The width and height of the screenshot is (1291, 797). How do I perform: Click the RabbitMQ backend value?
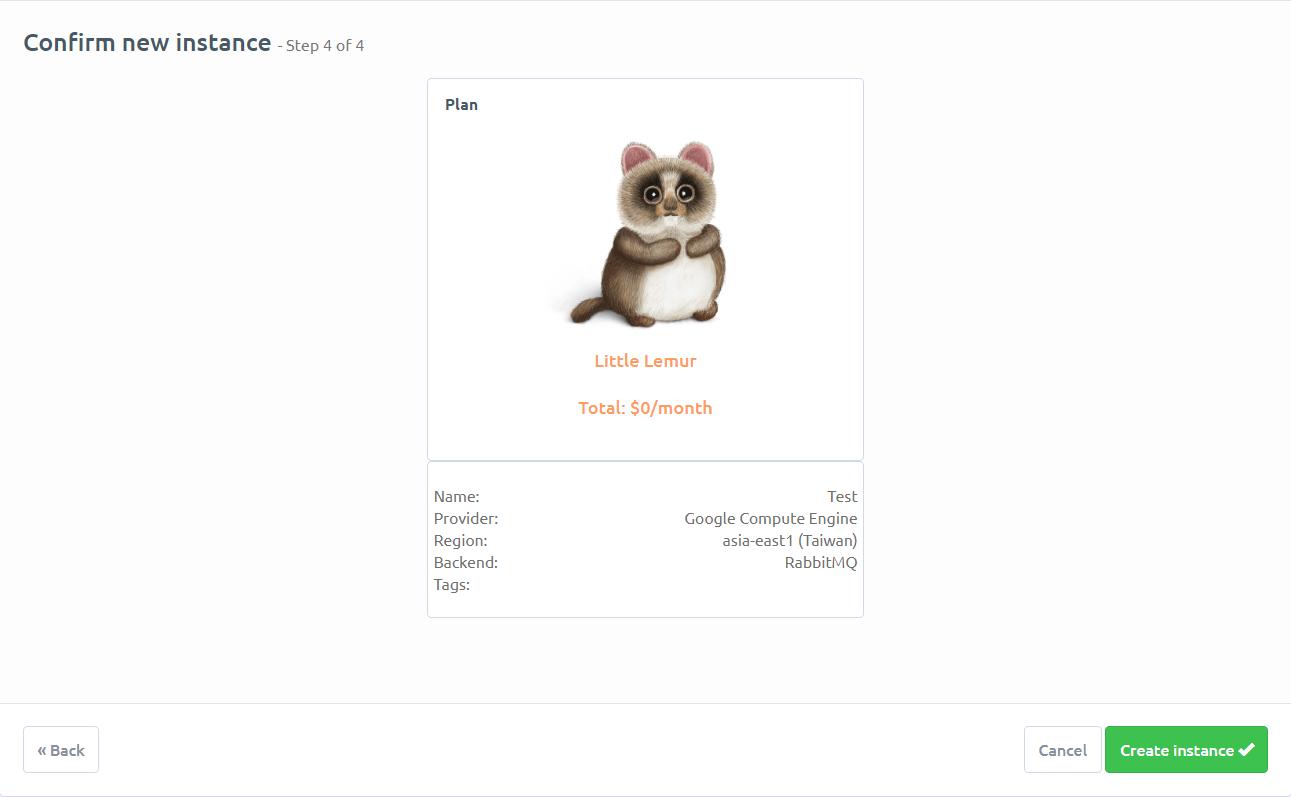(821, 562)
